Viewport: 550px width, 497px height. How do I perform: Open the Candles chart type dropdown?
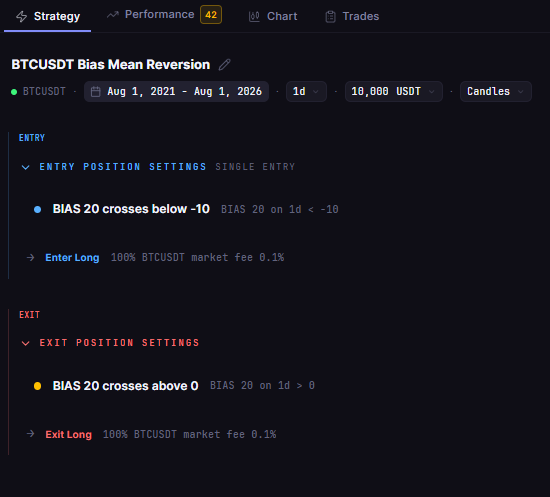(496, 92)
